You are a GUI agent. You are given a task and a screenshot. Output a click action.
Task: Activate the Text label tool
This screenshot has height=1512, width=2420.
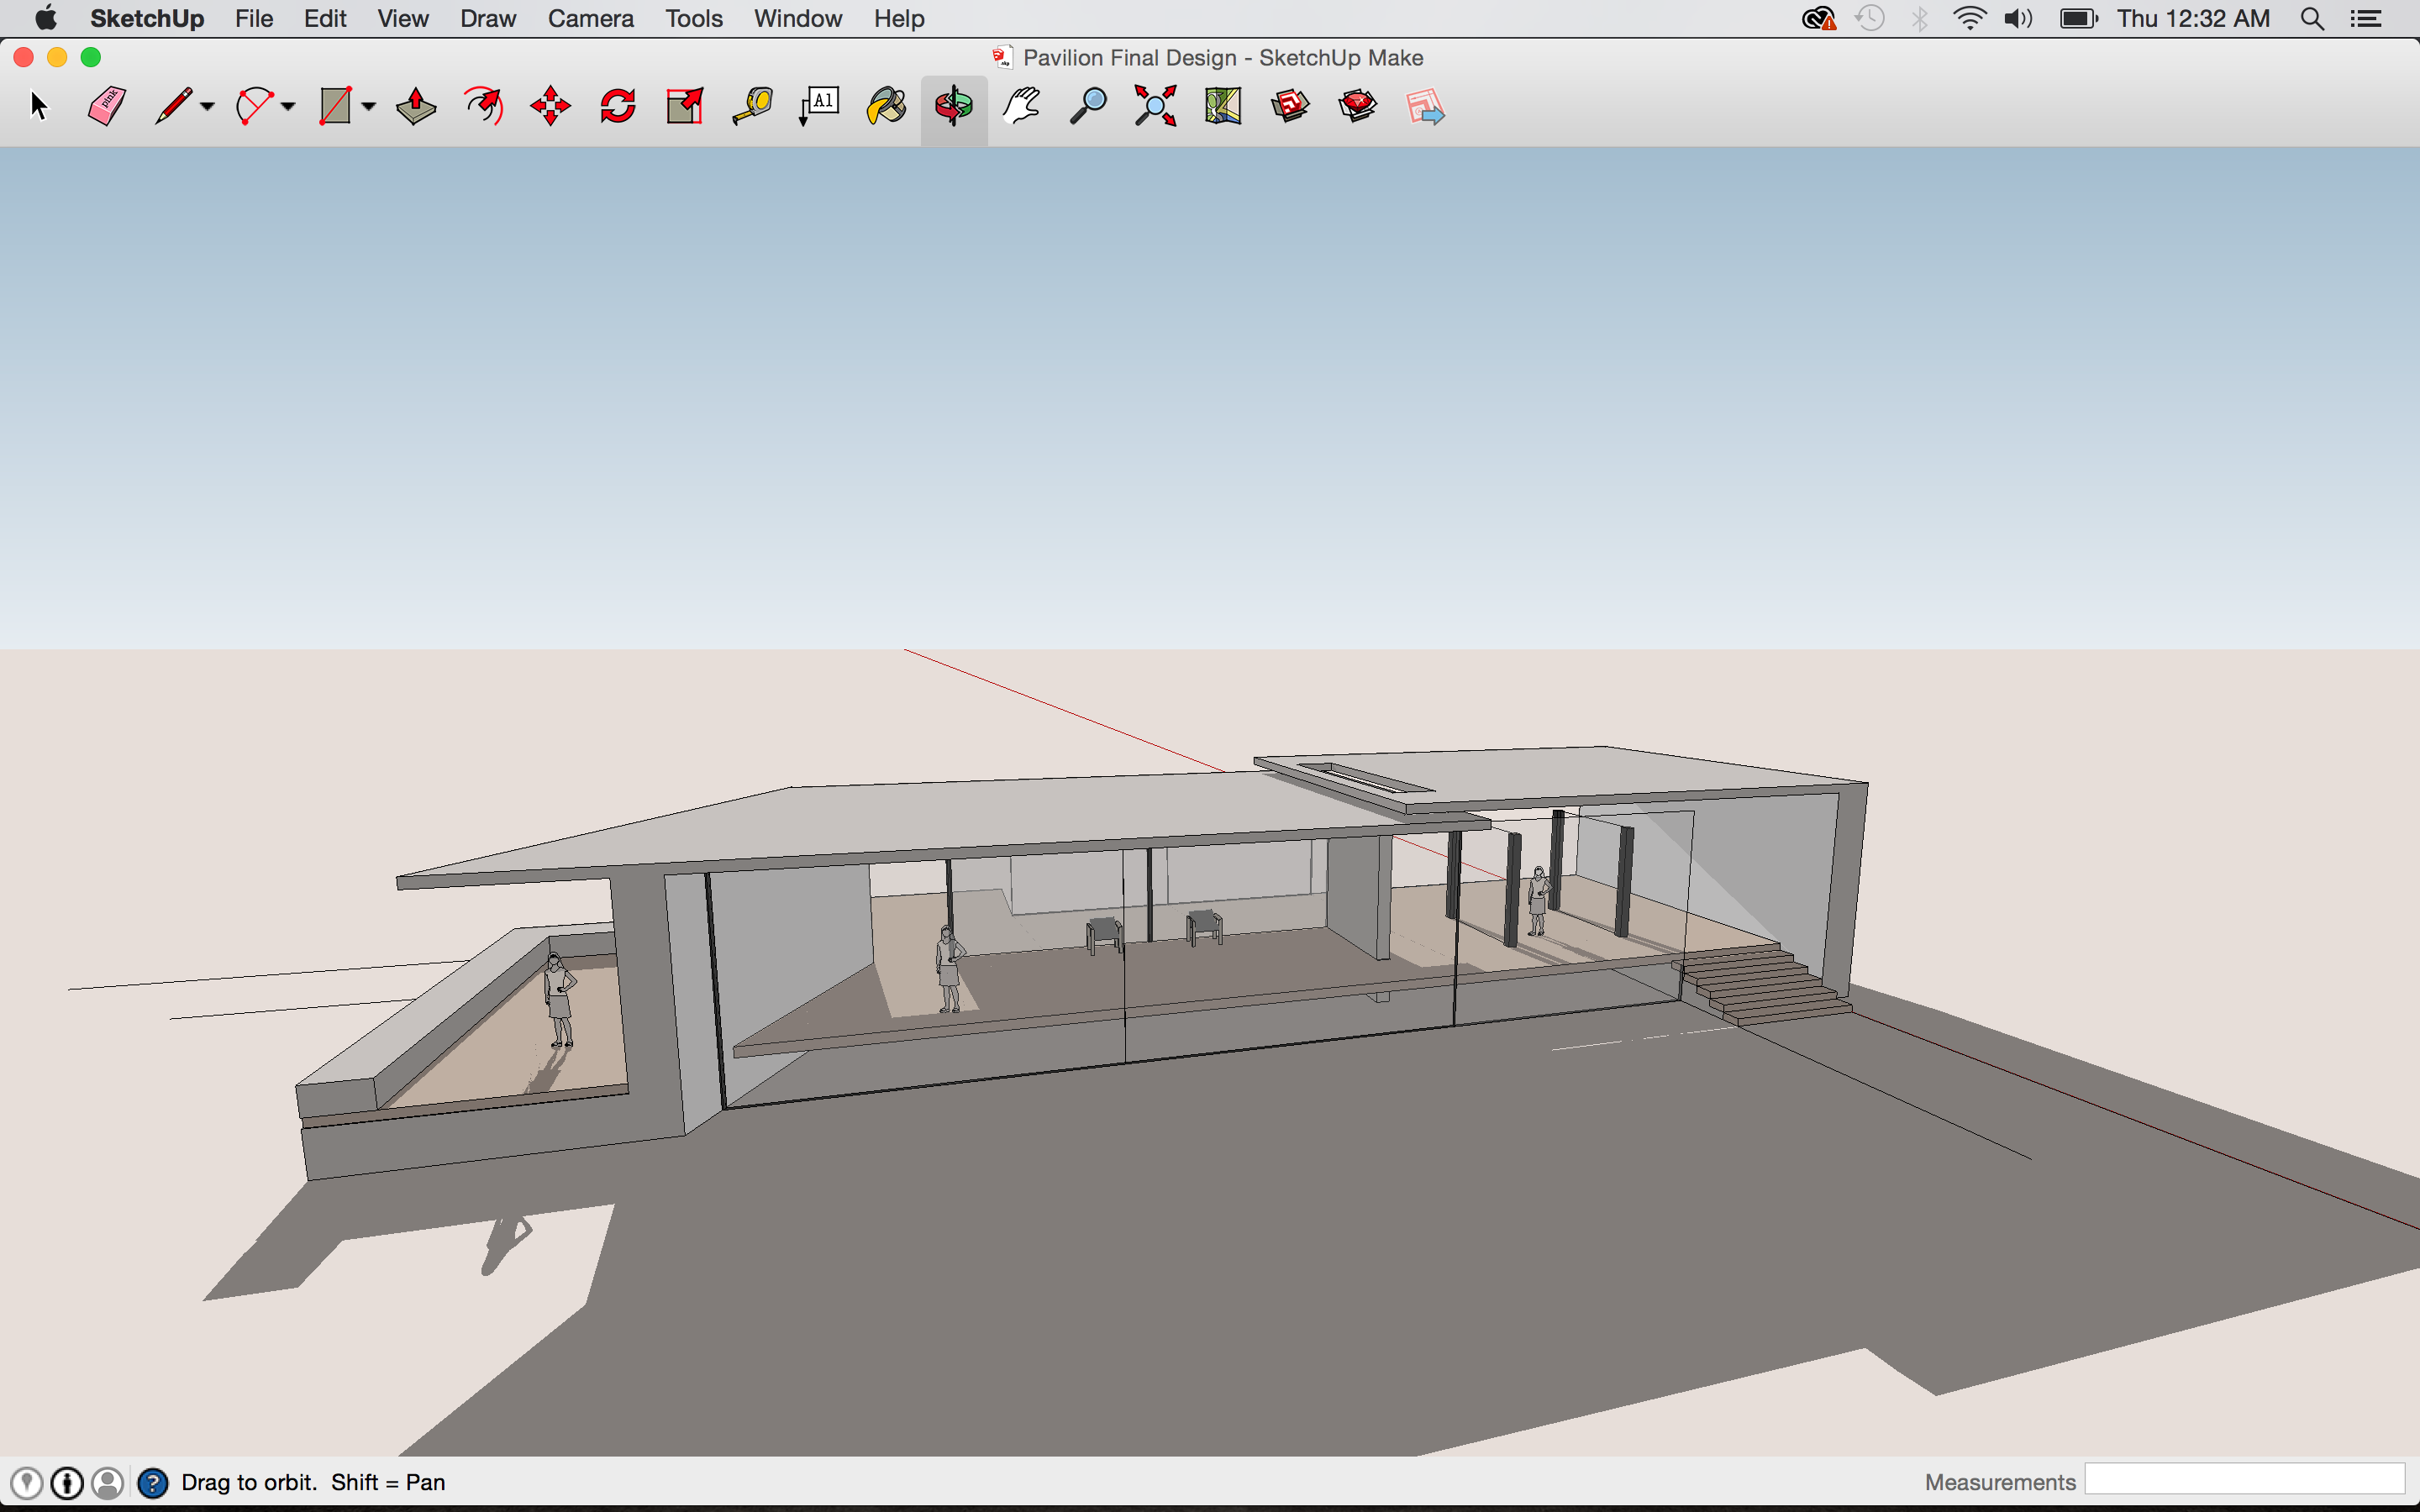pyautogui.click(x=819, y=106)
